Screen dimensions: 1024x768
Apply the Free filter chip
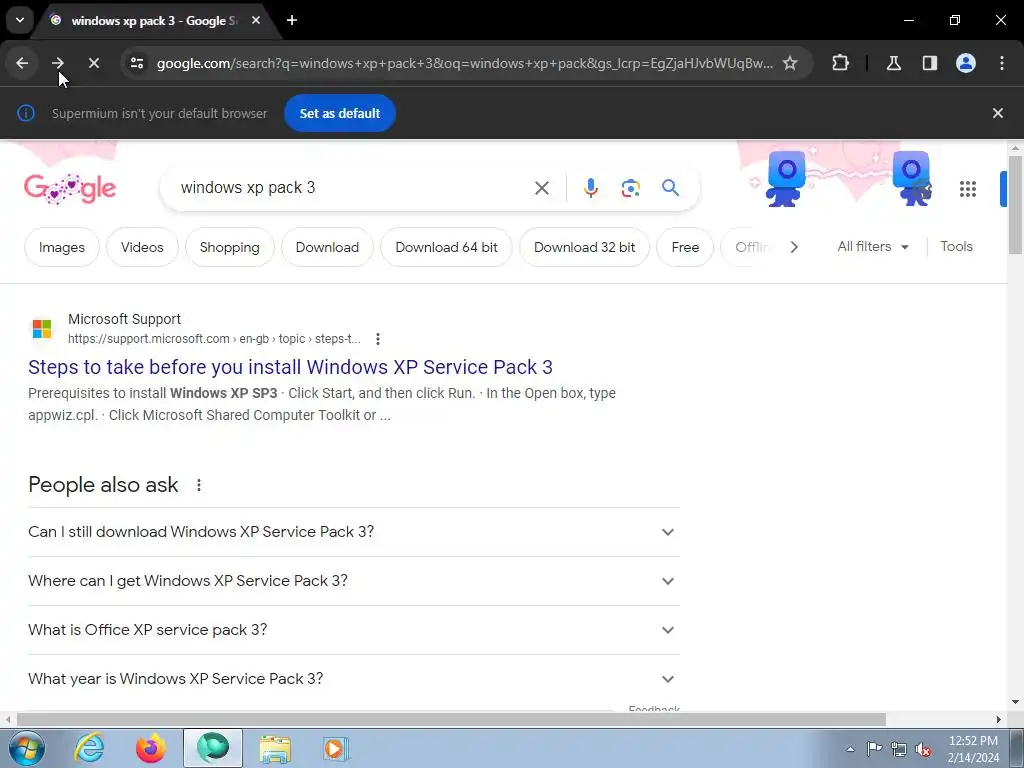click(685, 248)
